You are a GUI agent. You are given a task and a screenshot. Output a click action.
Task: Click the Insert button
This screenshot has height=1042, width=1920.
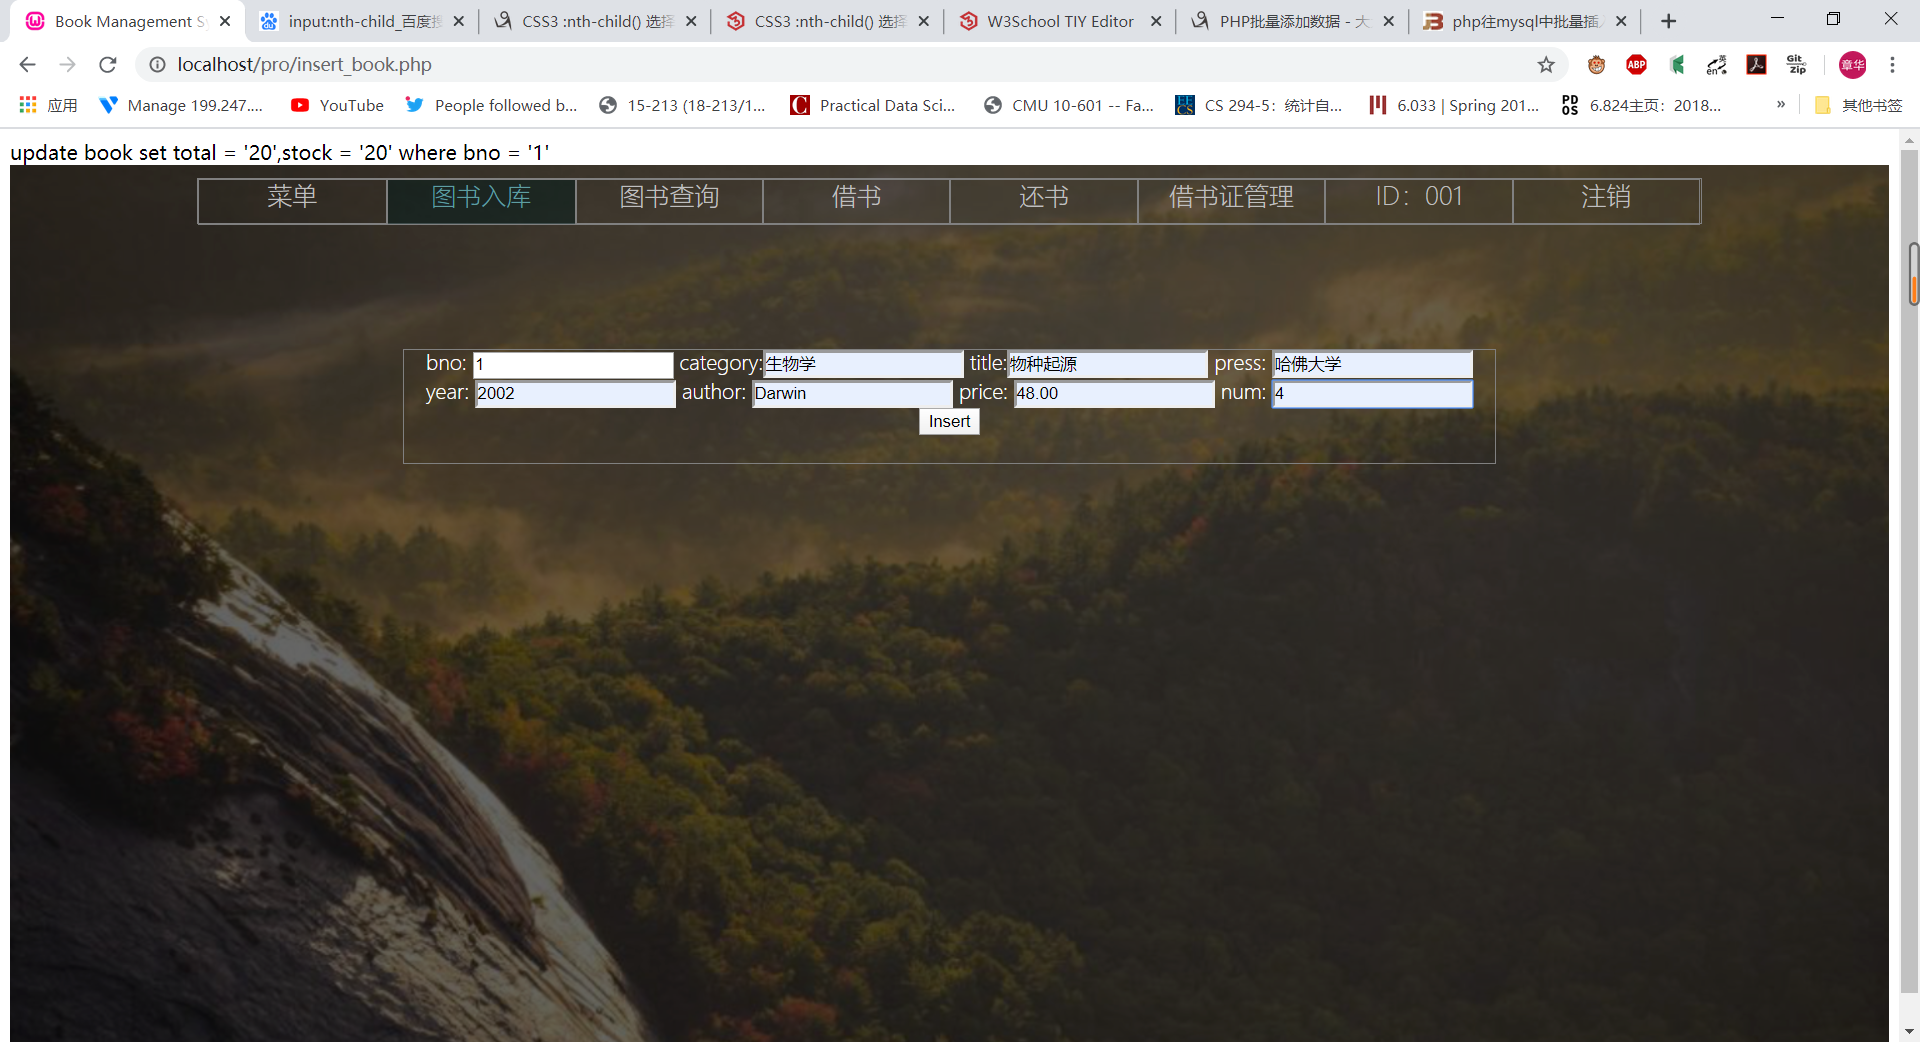point(949,422)
